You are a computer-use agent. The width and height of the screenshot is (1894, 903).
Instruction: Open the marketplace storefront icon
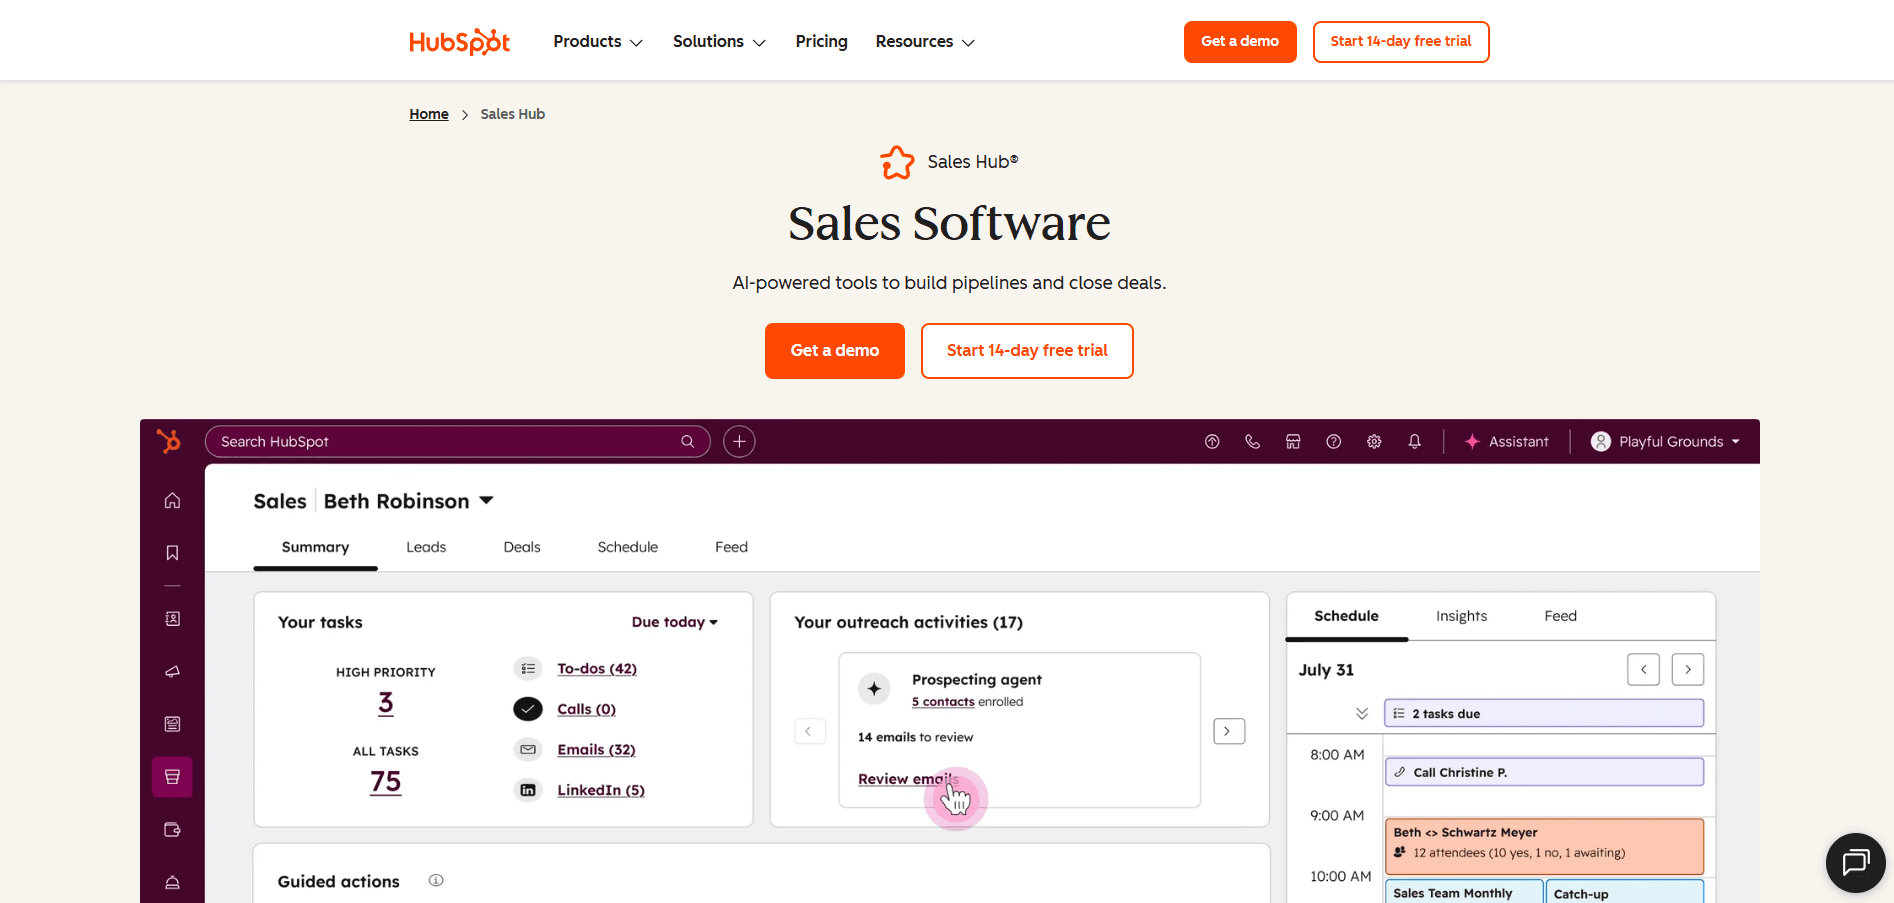click(1293, 441)
